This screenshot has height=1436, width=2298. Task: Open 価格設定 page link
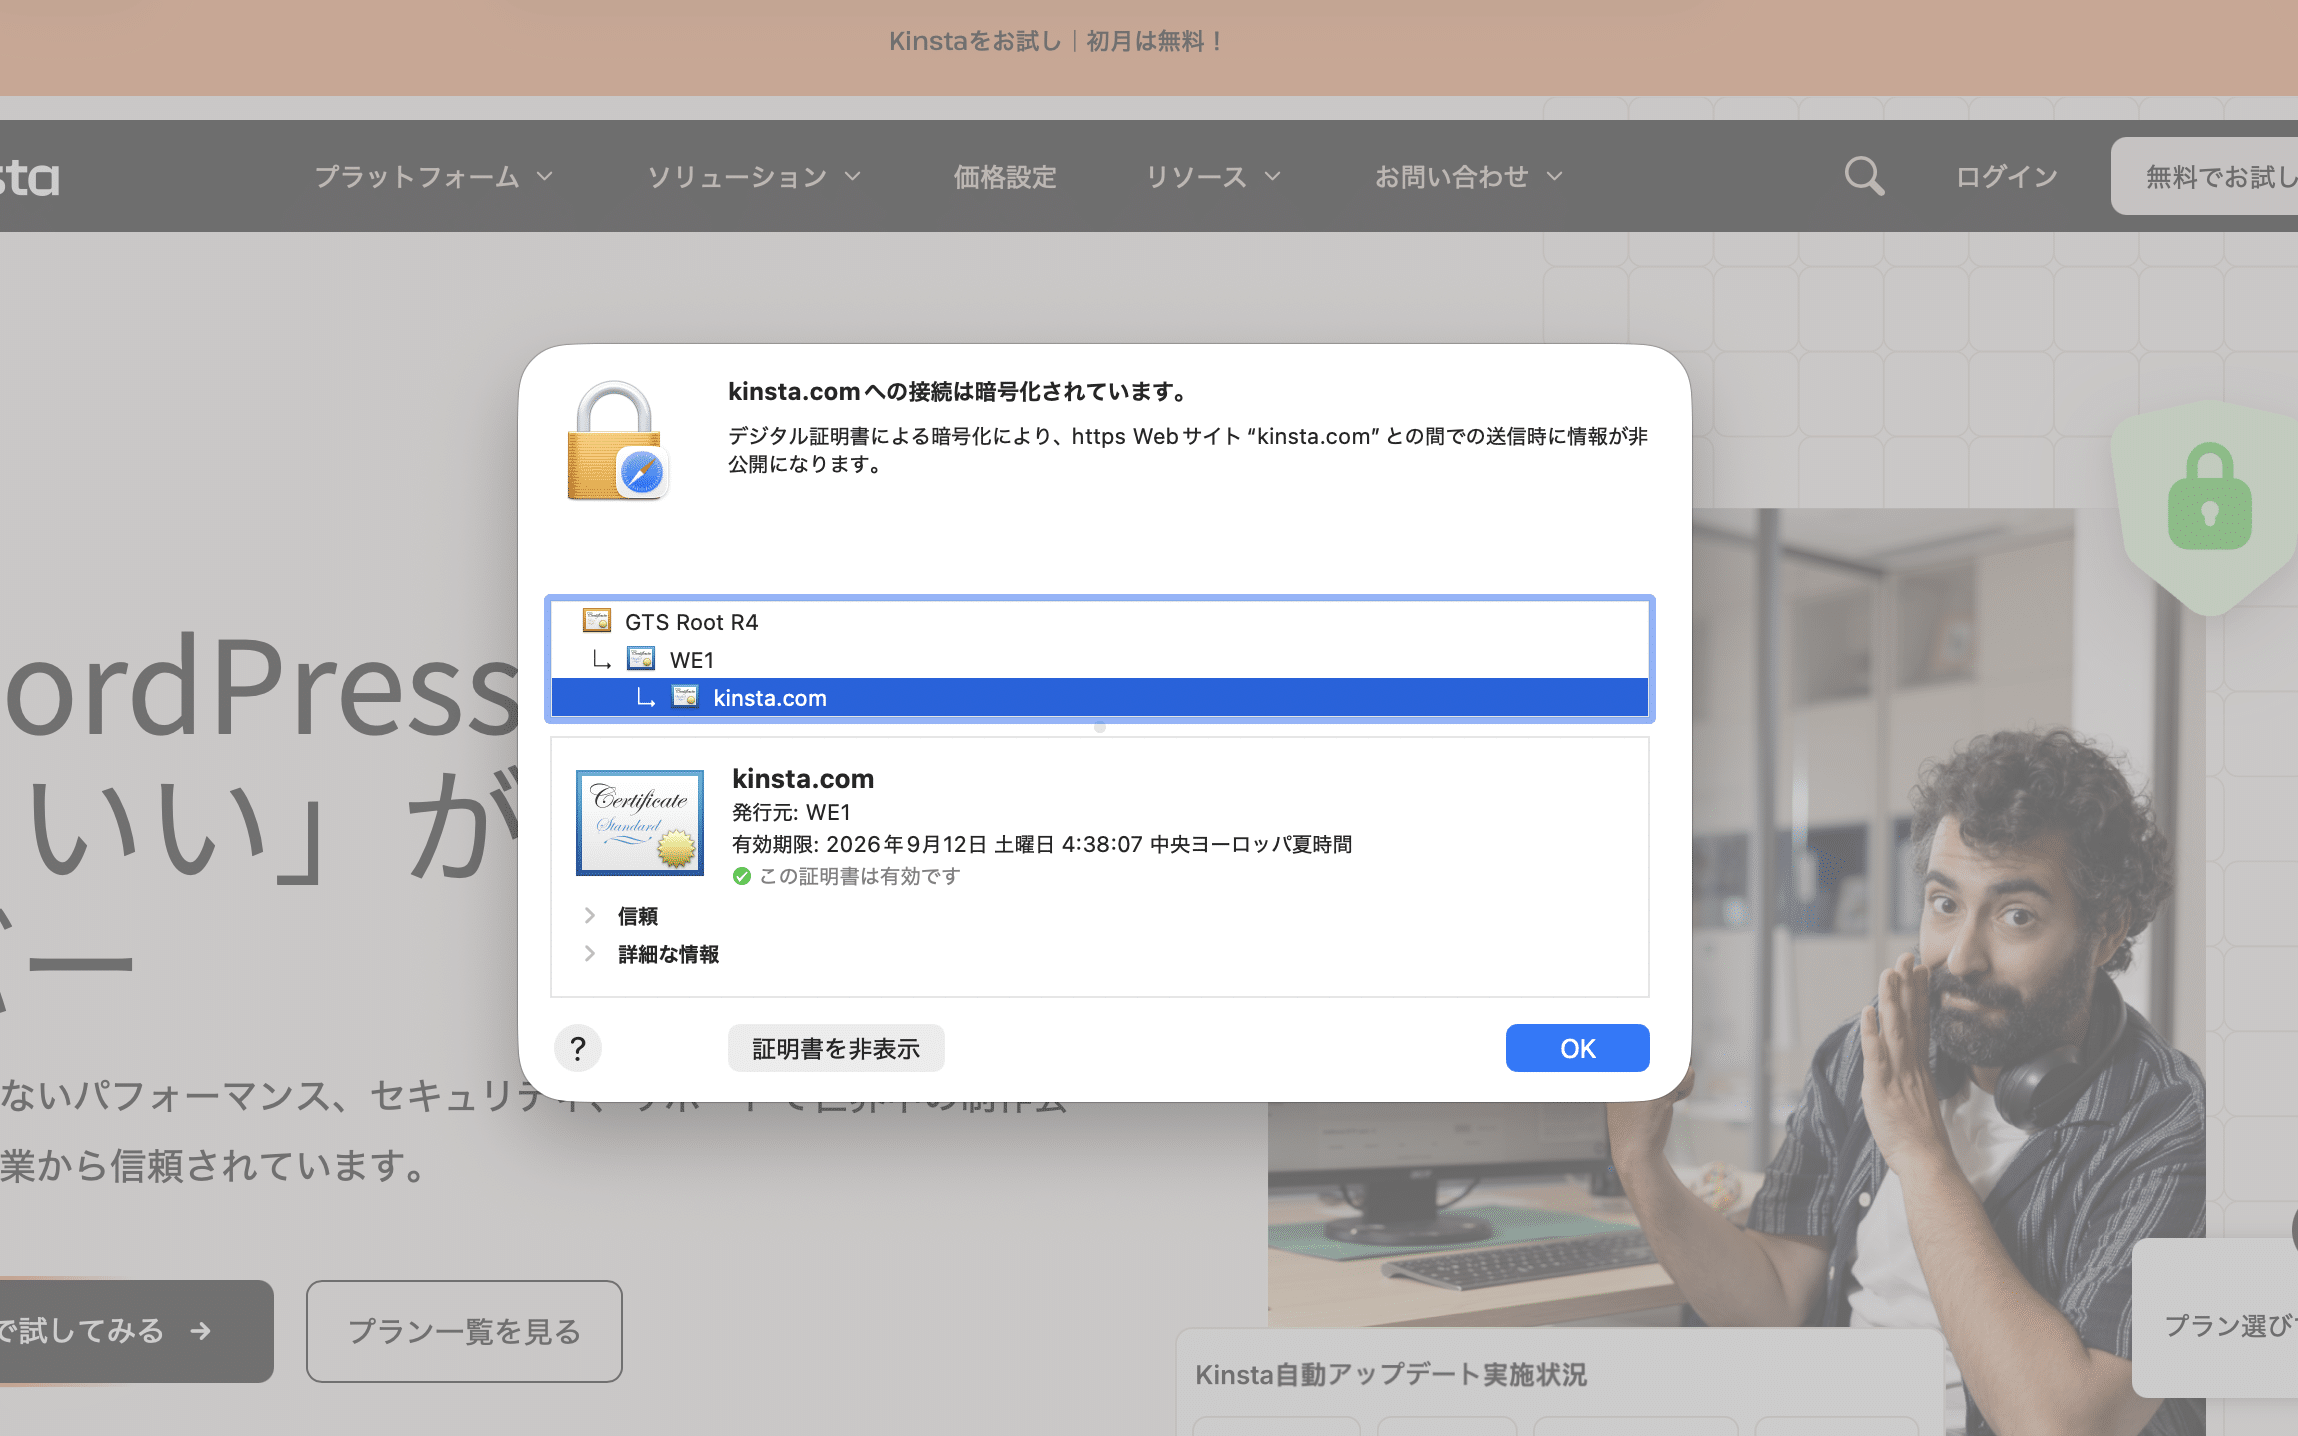pos(1005,176)
